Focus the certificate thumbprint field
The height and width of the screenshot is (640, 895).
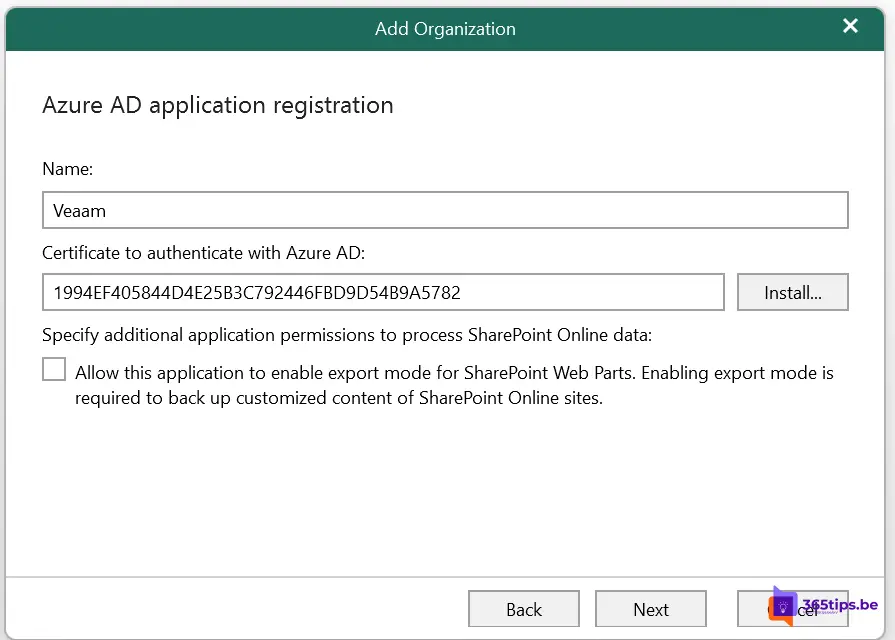383,292
